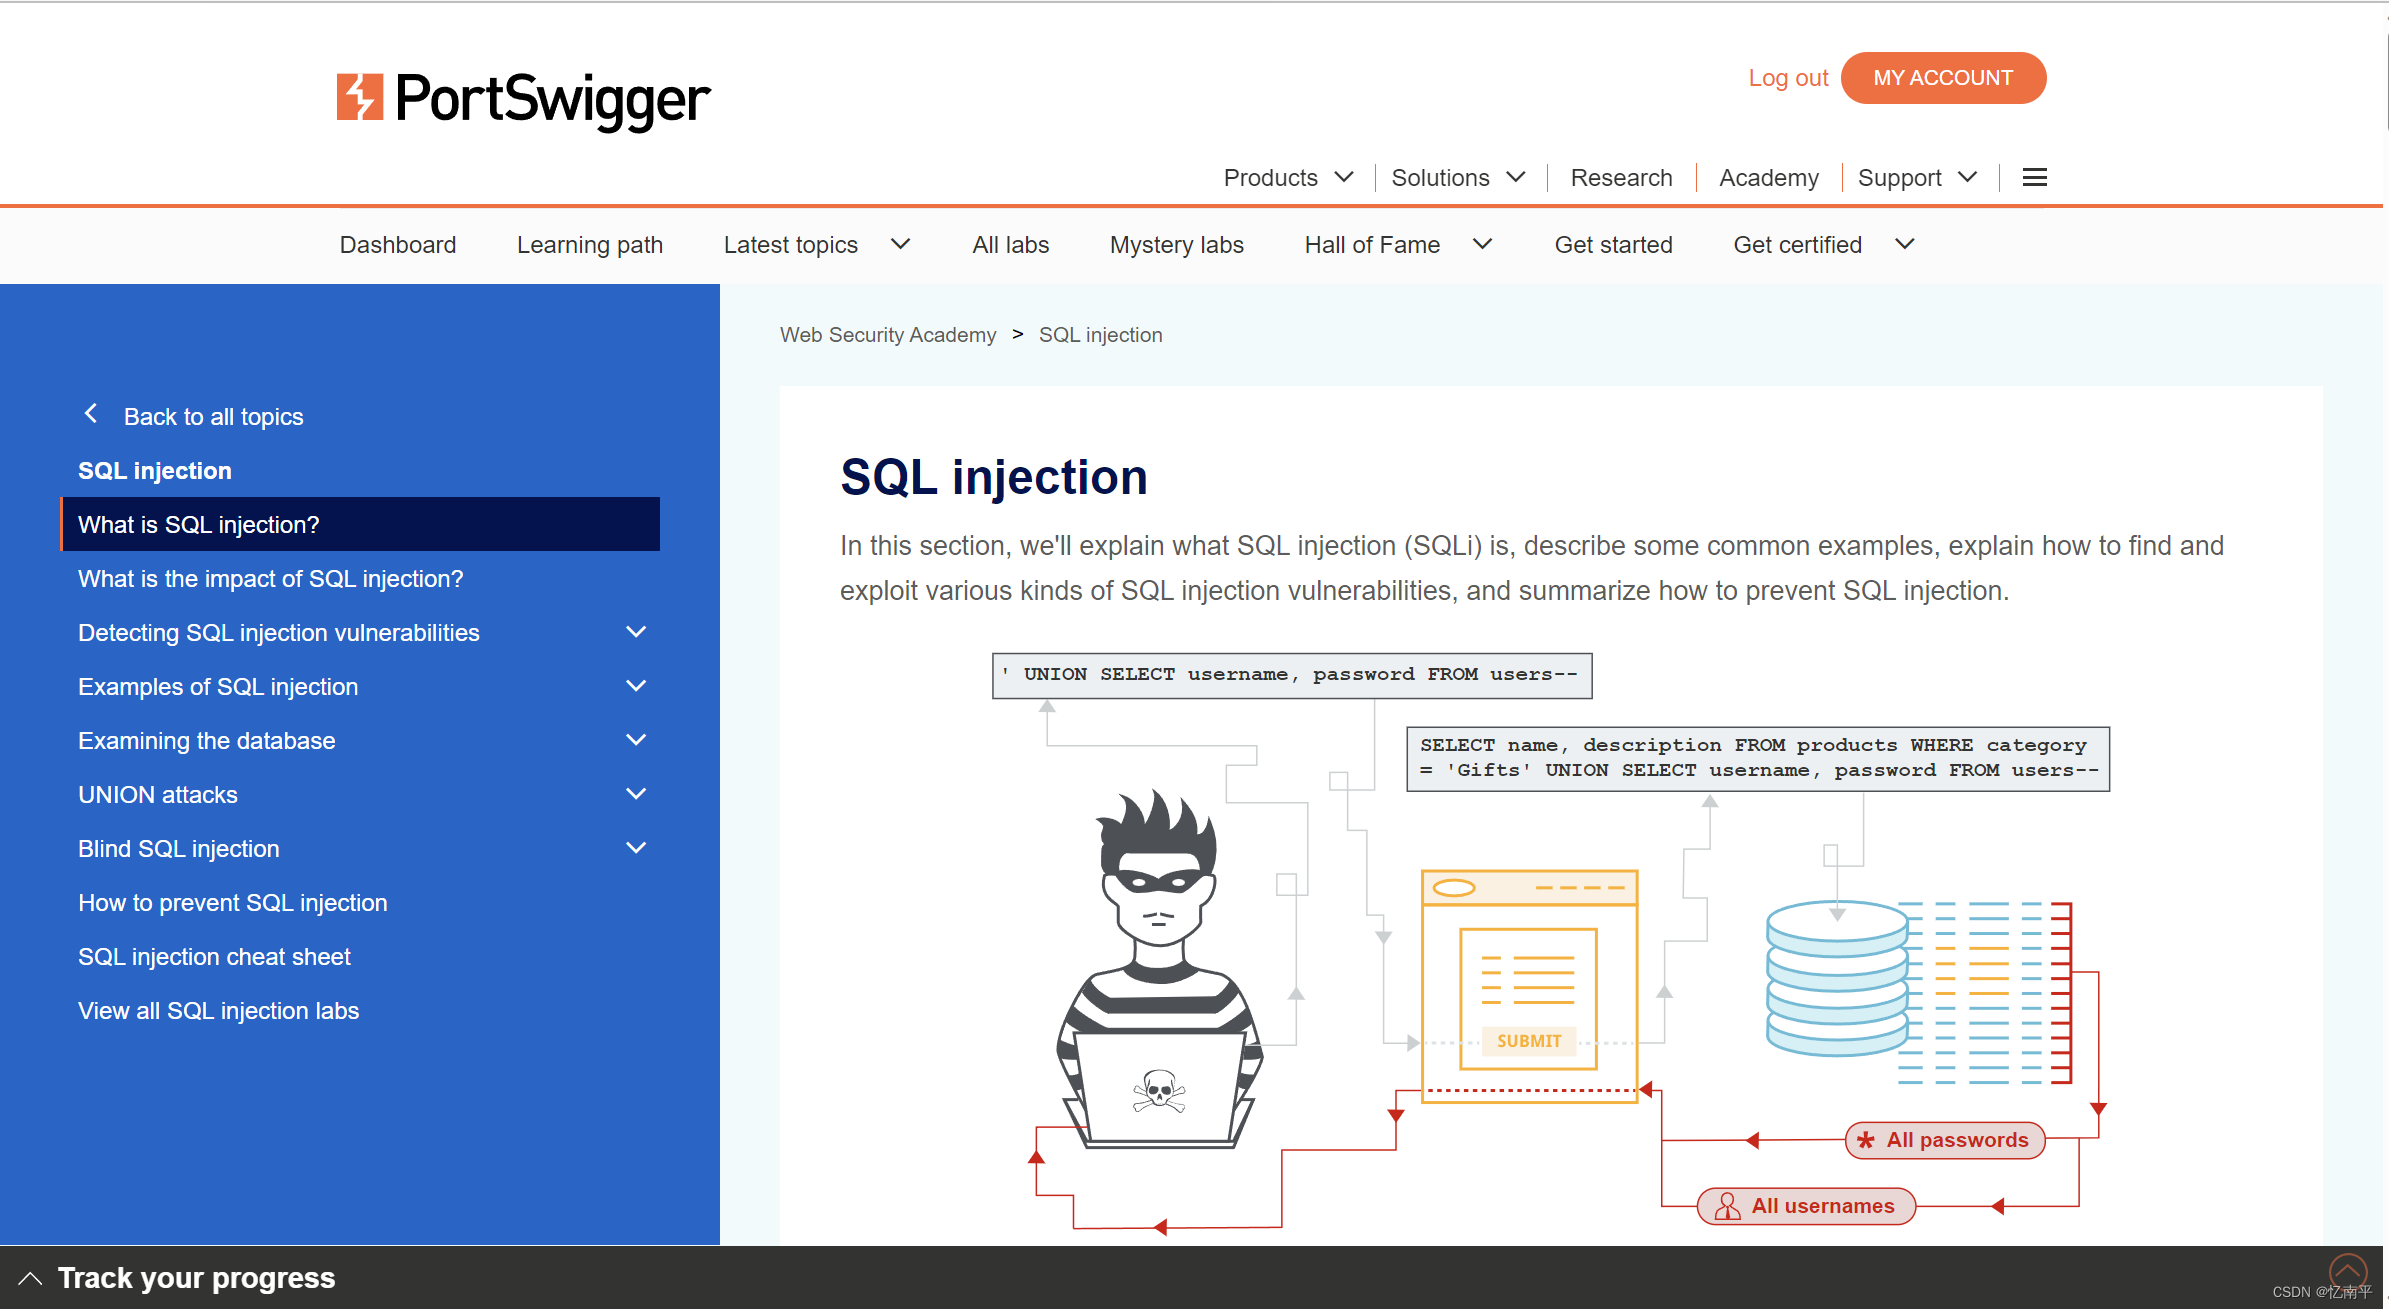Expand the Blind SQL injection chevron

[636, 848]
